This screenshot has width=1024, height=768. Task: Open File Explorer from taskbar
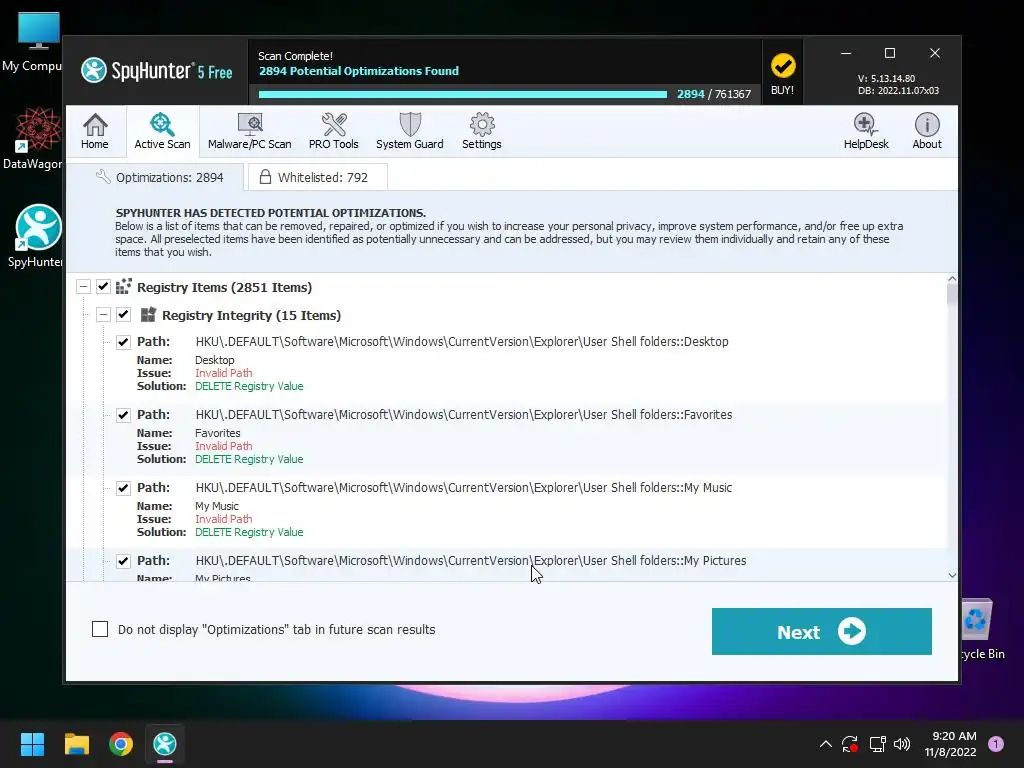pyautogui.click(x=76, y=744)
